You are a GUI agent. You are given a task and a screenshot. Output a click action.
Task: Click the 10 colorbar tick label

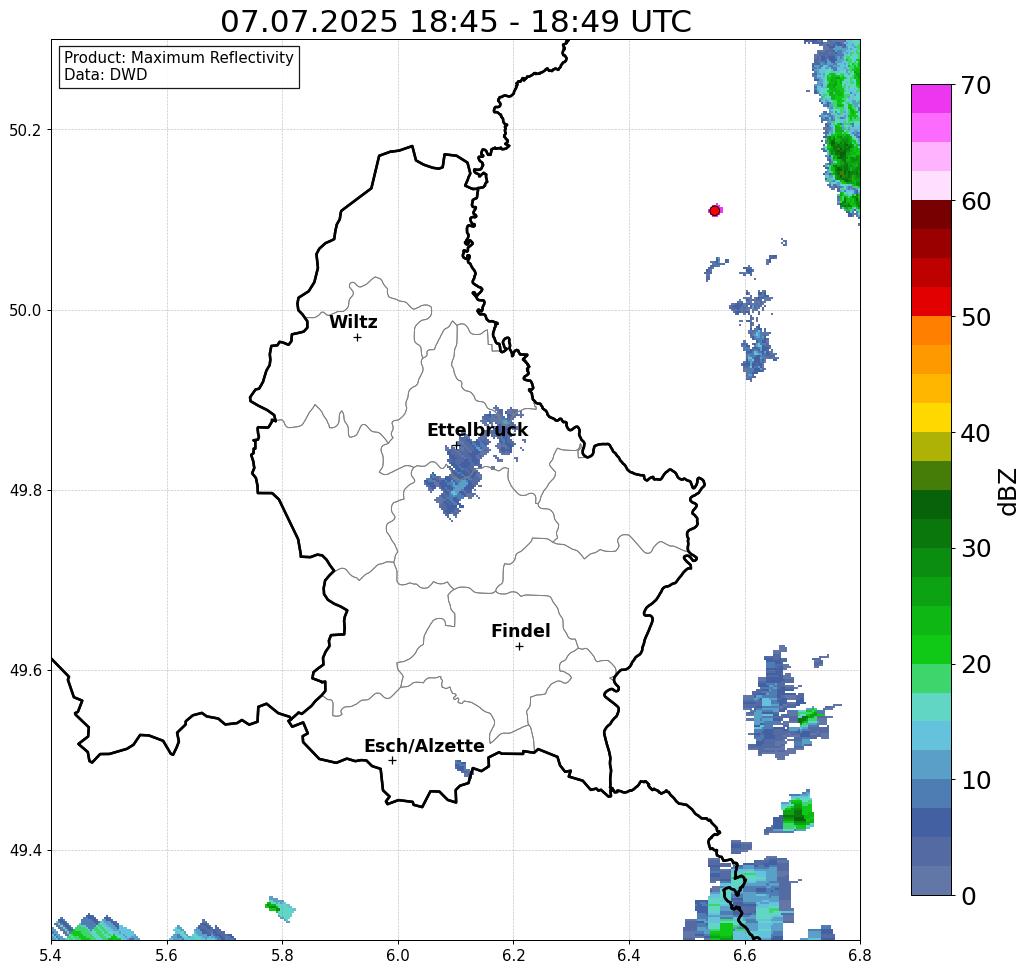[976, 780]
